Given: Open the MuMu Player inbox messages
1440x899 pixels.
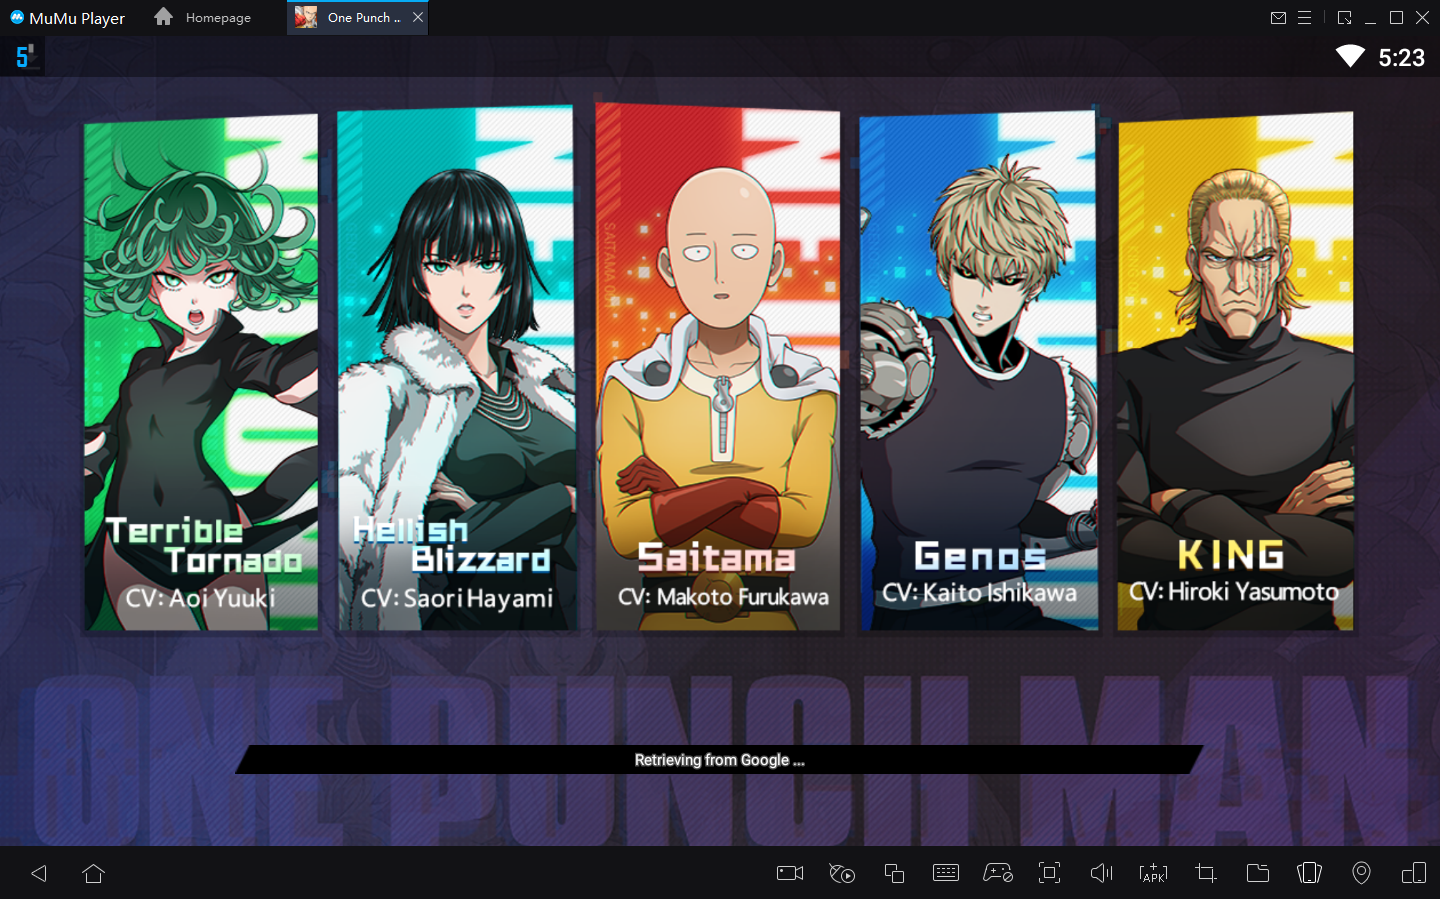Looking at the screenshot, I should [x=1278, y=17].
